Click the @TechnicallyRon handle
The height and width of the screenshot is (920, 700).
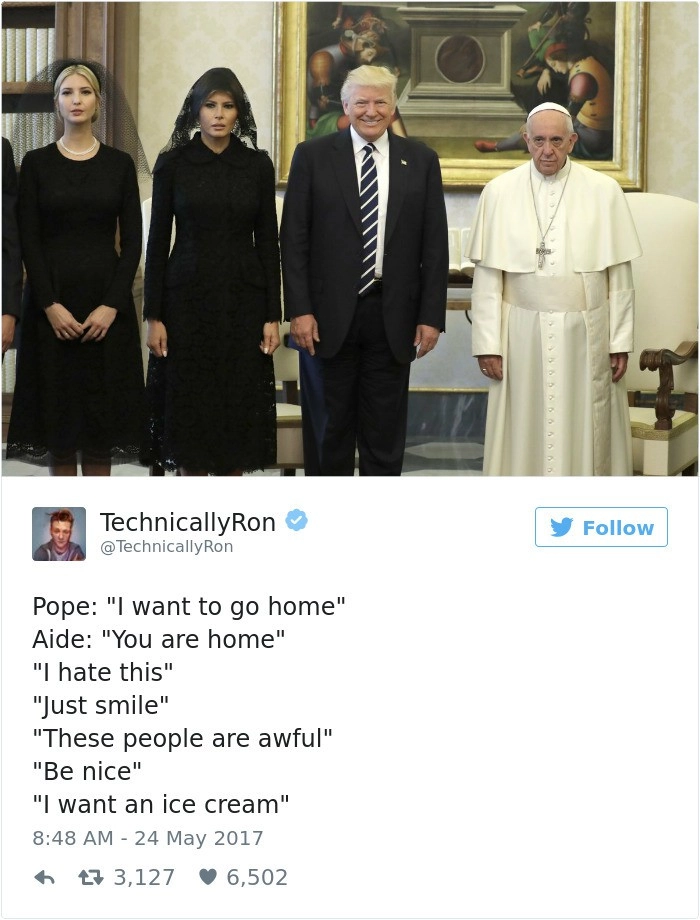(x=167, y=547)
